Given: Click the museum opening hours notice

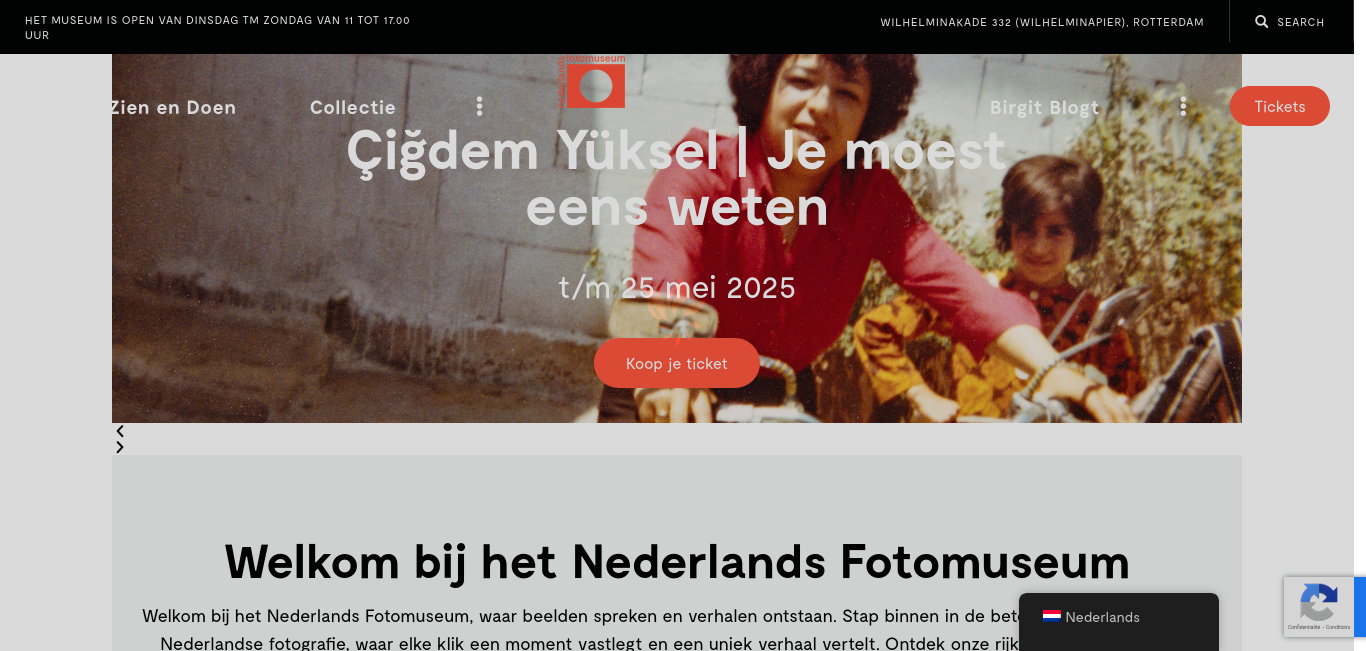Looking at the screenshot, I should pyautogui.click(x=217, y=27).
